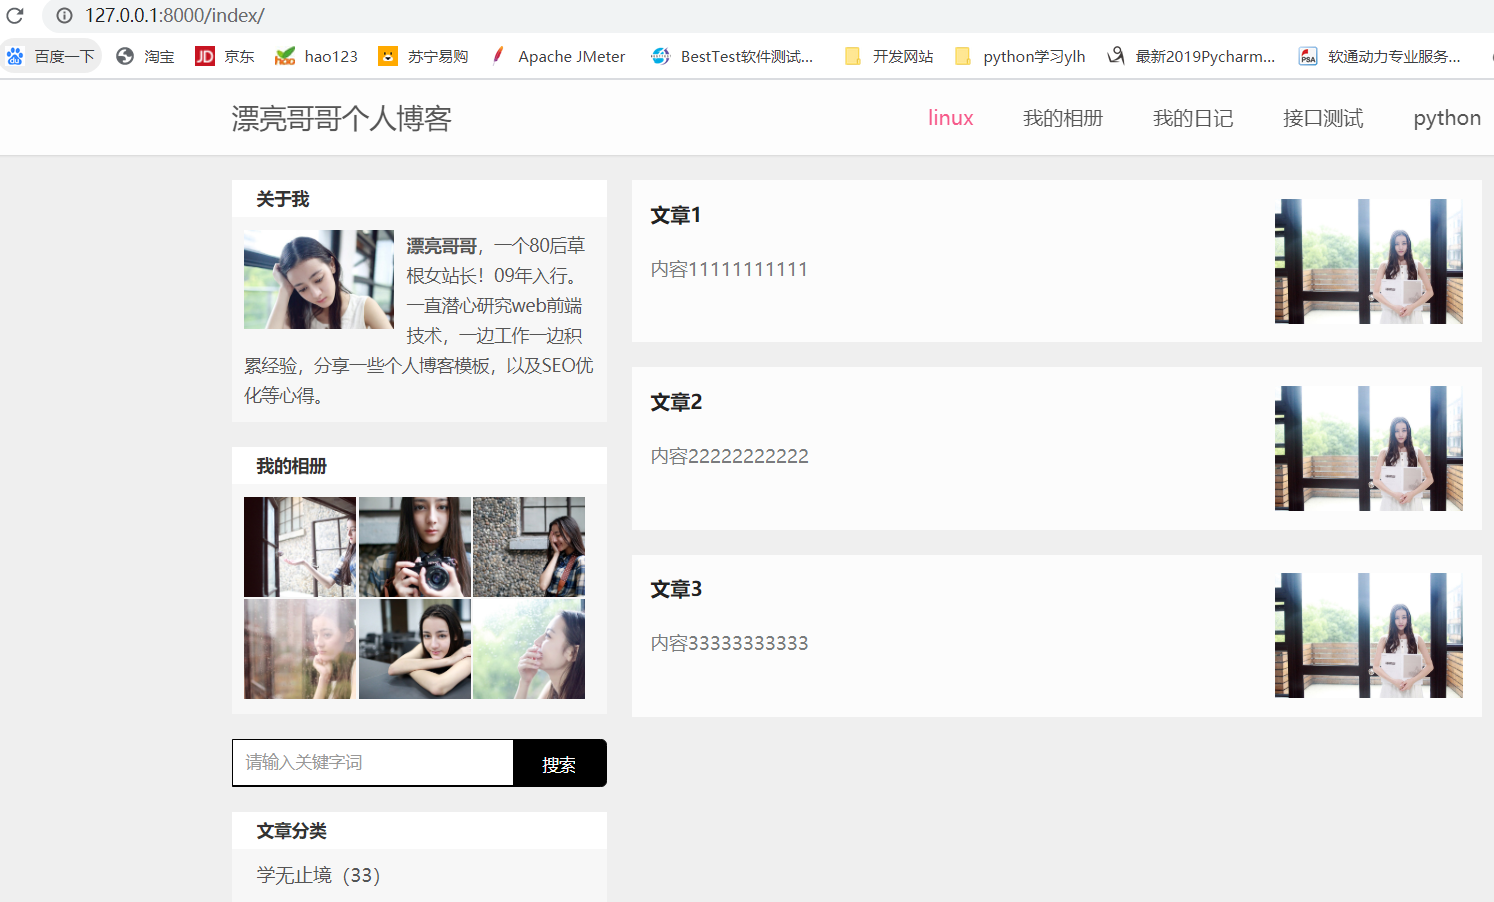Open the BestTest软件测试 bookmark
The image size is (1494, 902).
pos(732,56)
